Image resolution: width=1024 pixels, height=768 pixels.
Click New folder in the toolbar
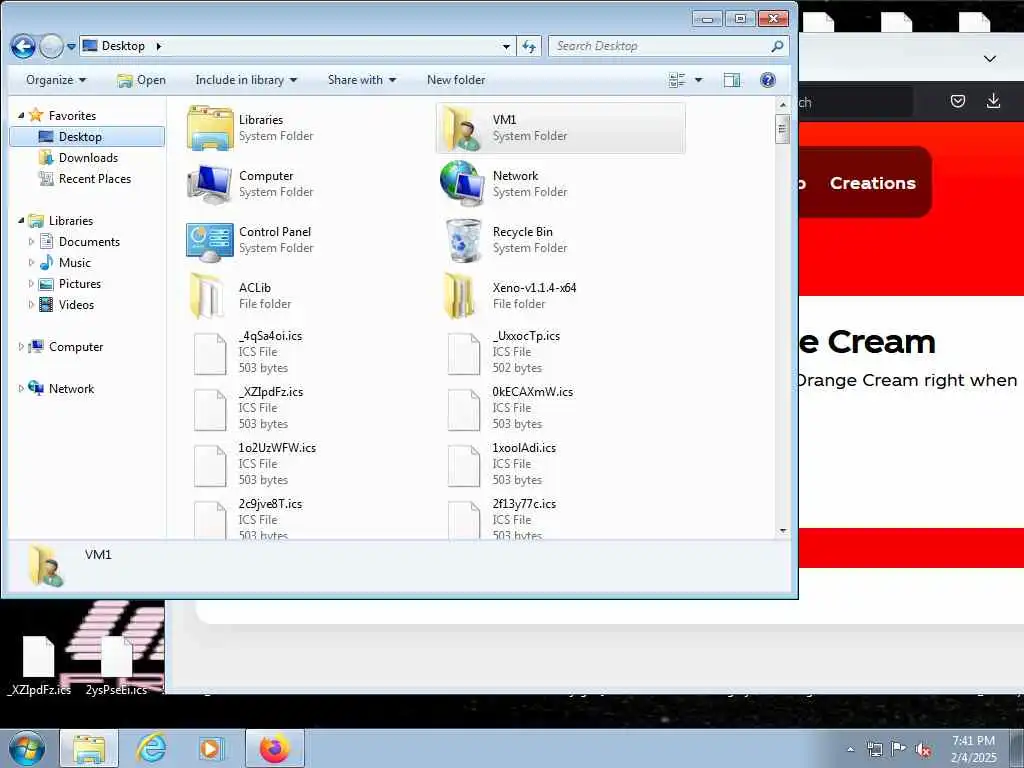pyautogui.click(x=456, y=80)
